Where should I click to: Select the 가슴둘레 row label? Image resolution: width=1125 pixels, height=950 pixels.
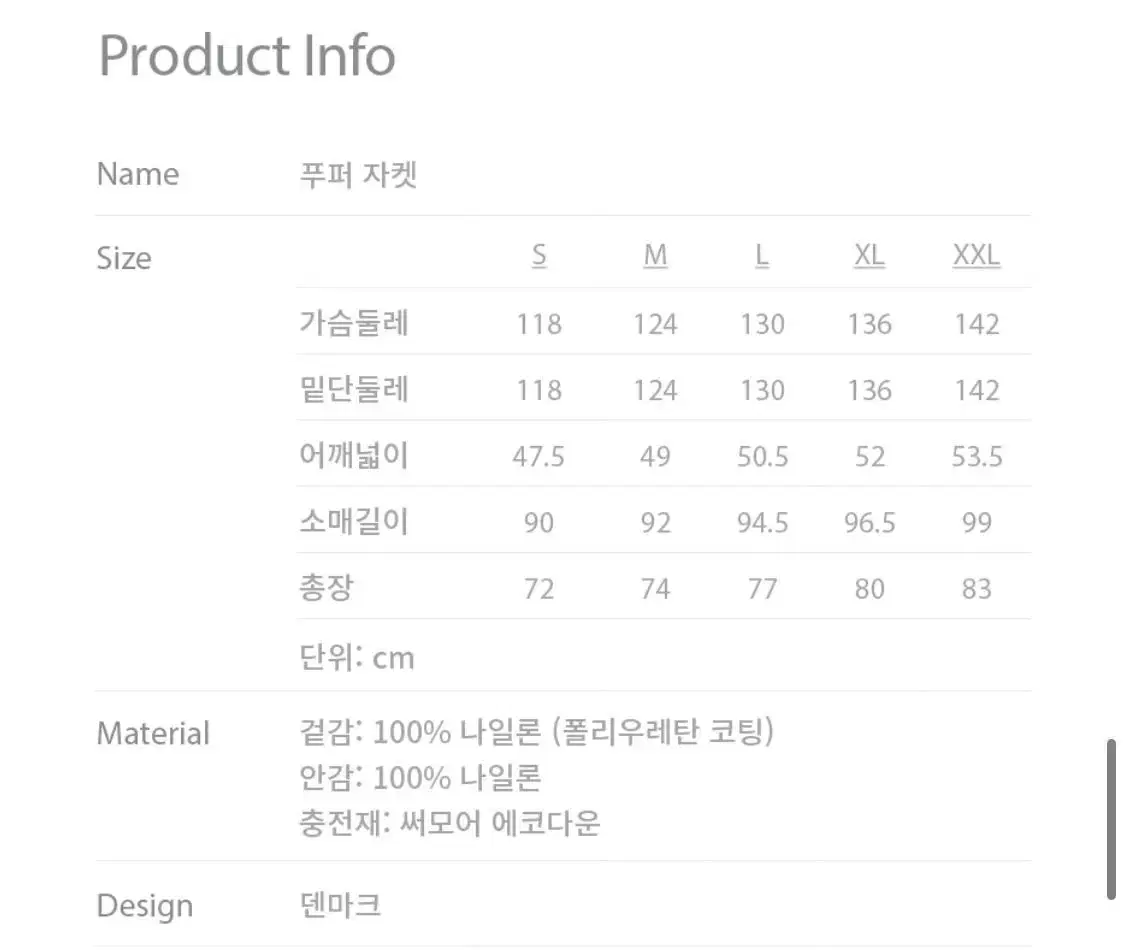pos(354,323)
